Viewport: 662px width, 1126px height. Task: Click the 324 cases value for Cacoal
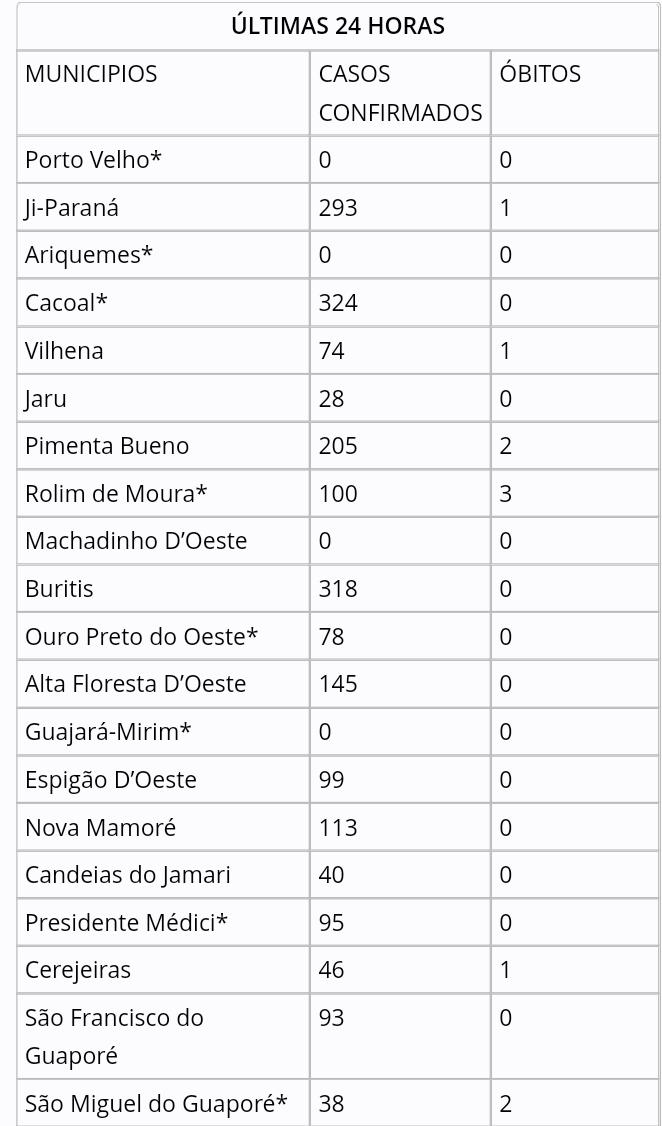[338, 303]
